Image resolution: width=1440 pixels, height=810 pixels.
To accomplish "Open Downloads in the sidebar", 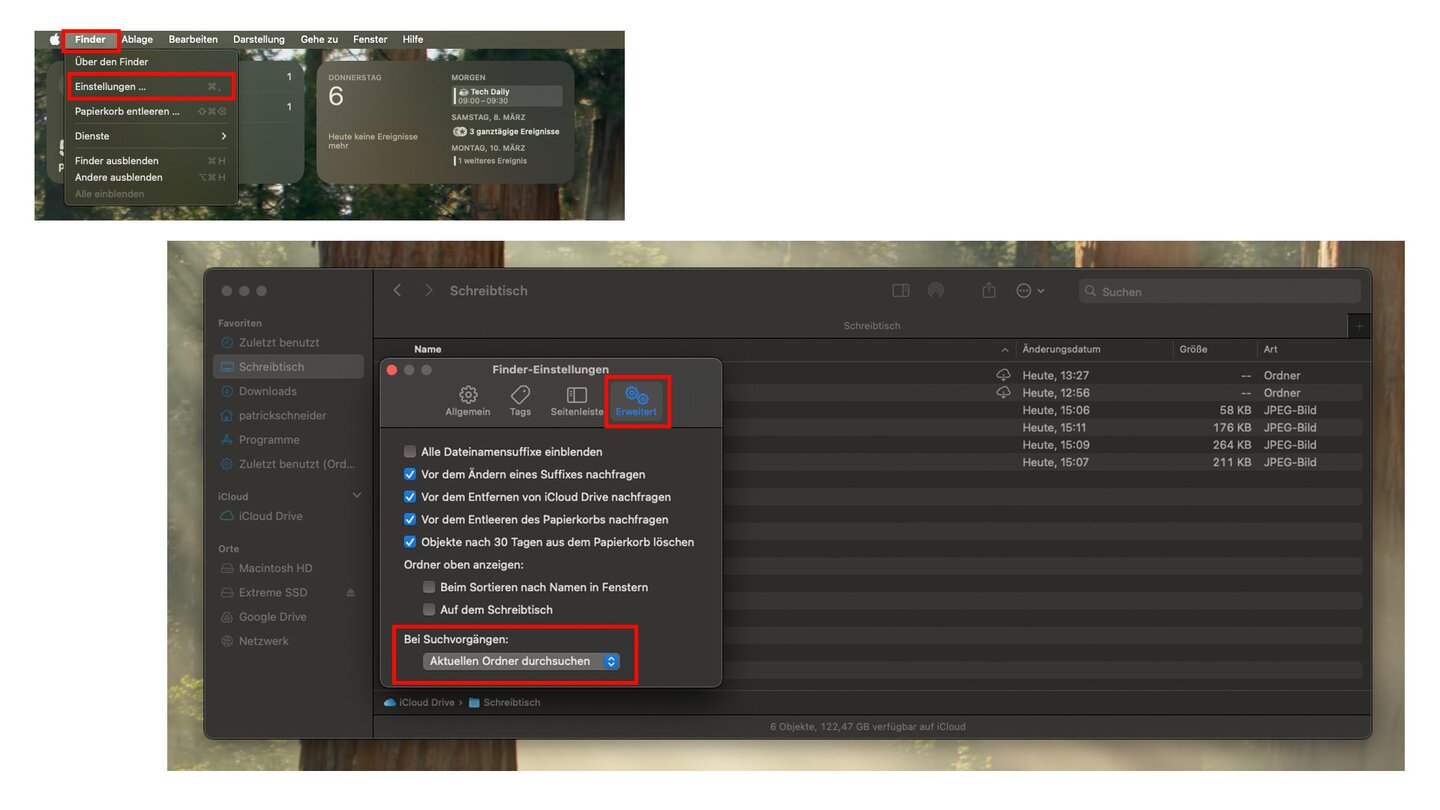I will coord(267,391).
